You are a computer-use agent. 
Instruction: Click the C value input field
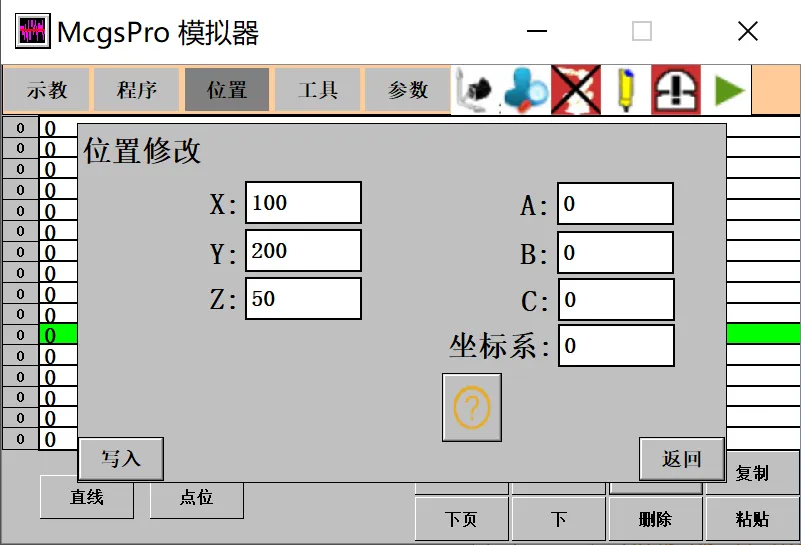tap(616, 299)
